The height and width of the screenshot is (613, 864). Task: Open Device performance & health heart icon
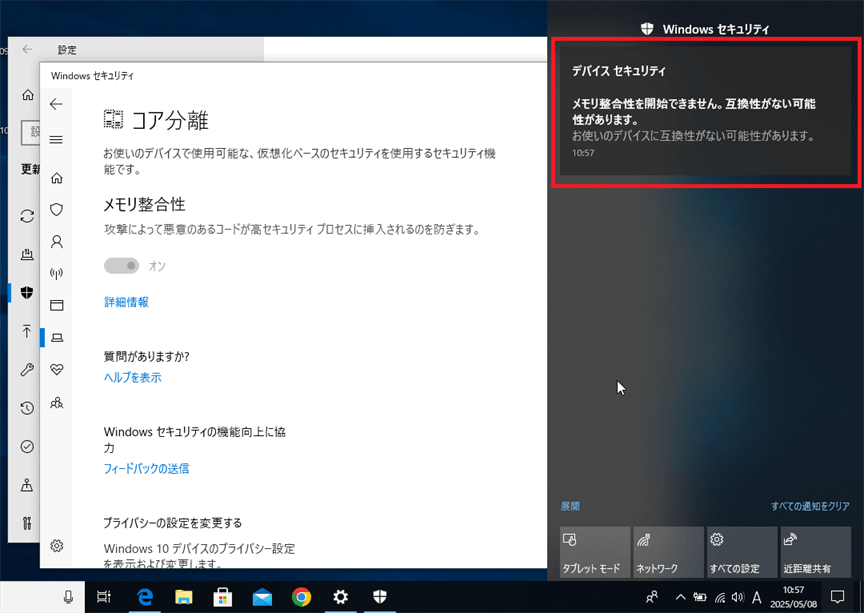pos(57,369)
